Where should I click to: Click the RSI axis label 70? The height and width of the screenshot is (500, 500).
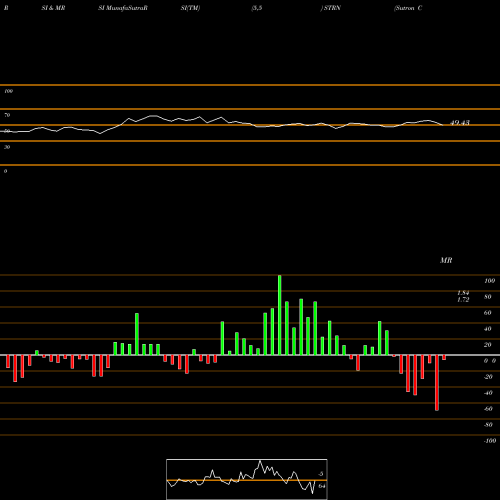click(7, 115)
